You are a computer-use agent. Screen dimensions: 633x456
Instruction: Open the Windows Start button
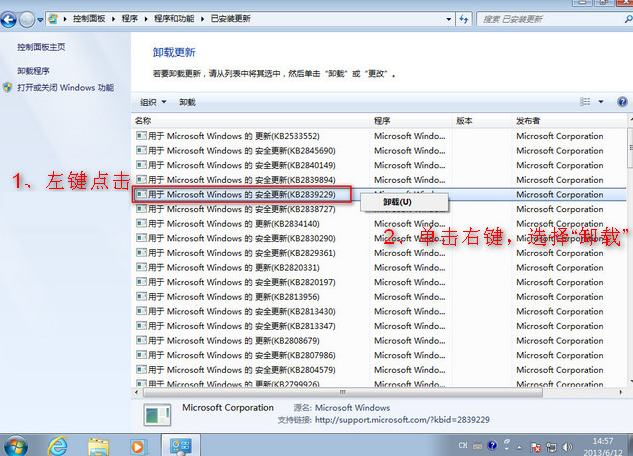coord(15,446)
